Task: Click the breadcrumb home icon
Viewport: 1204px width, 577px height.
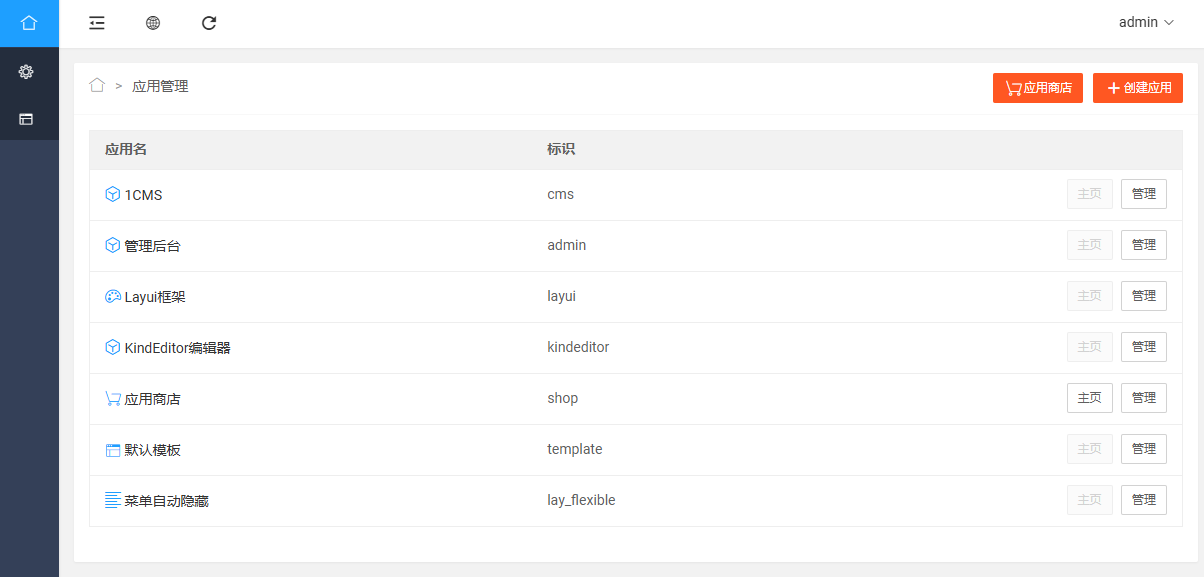Action: 97,86
